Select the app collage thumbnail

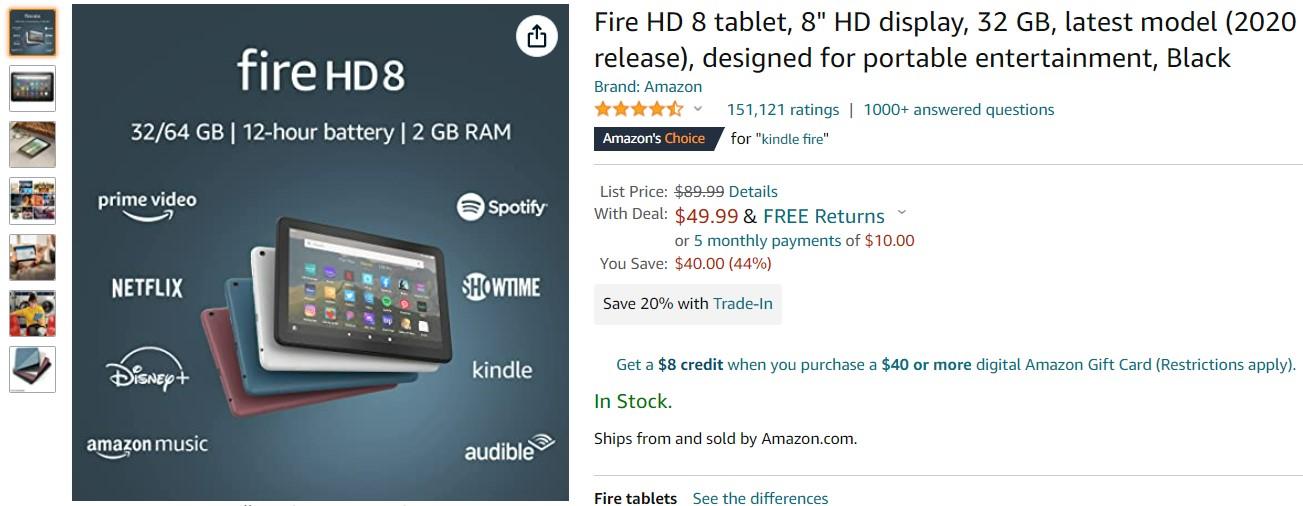[x=32, y=200]
